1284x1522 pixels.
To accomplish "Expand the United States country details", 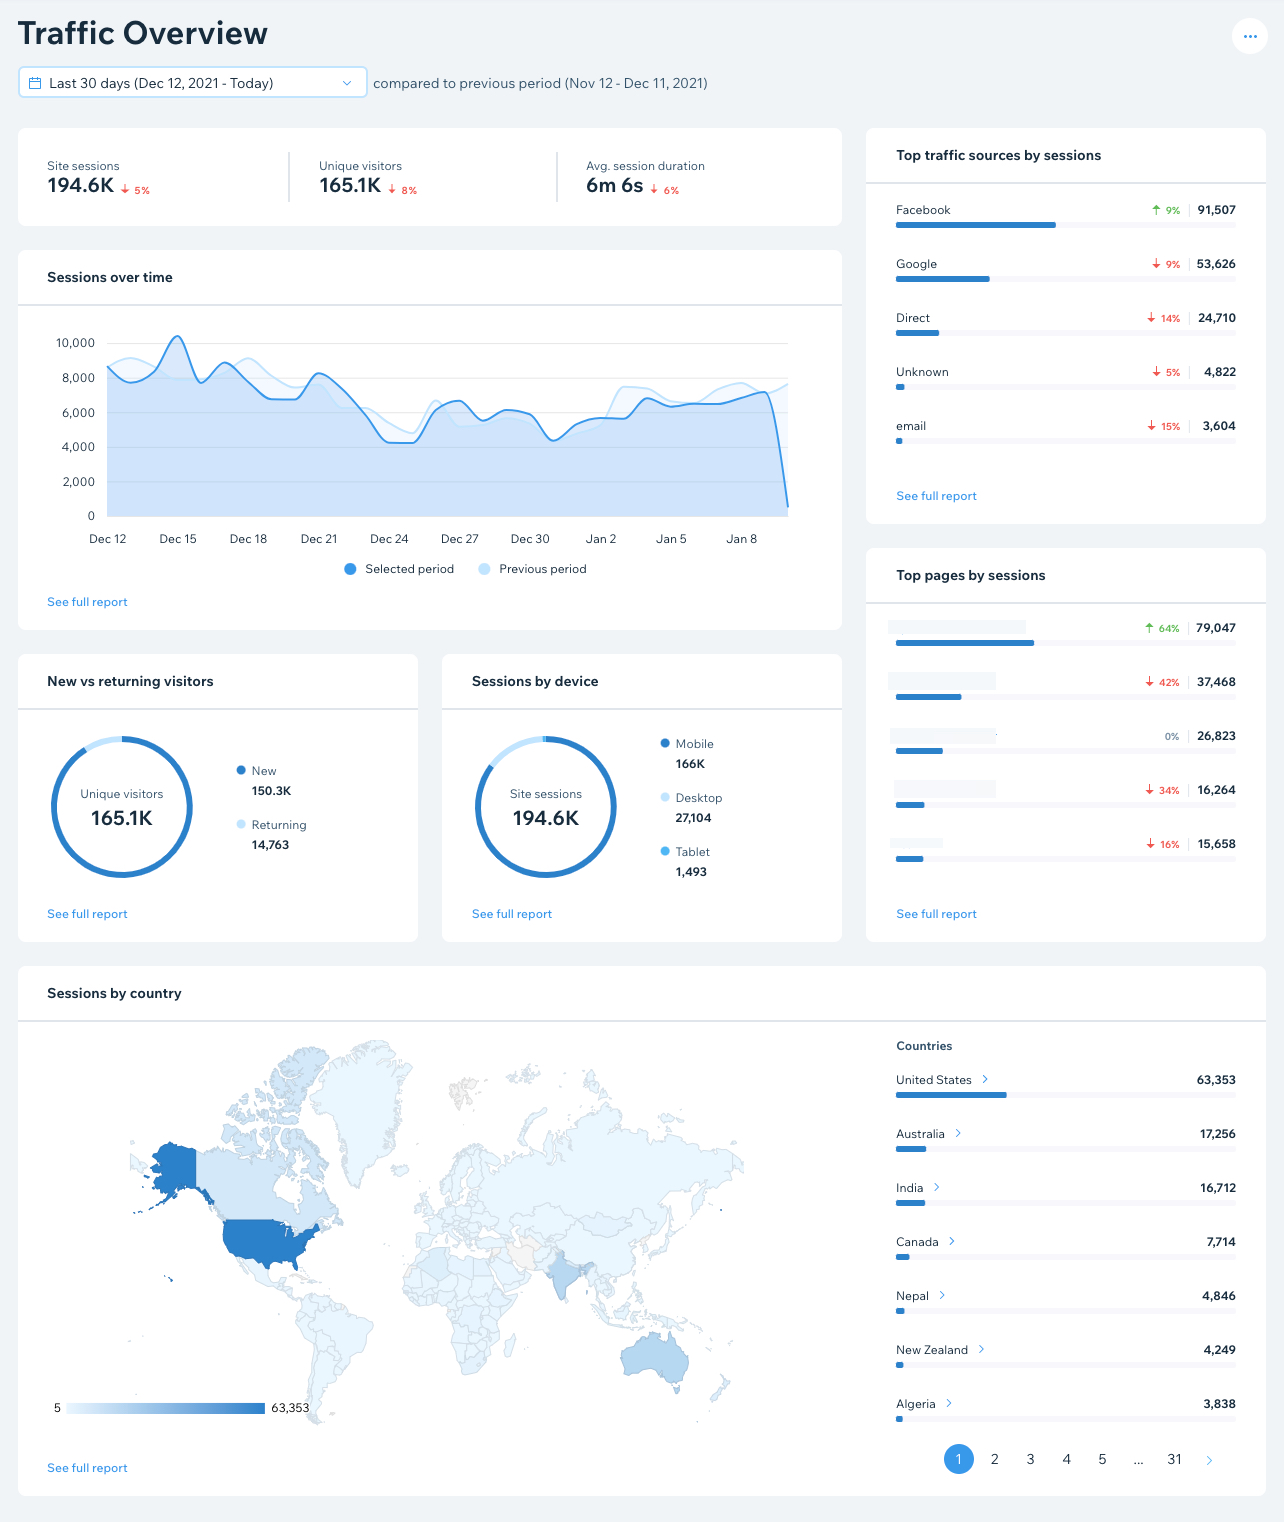I will tap(985, 1079).
